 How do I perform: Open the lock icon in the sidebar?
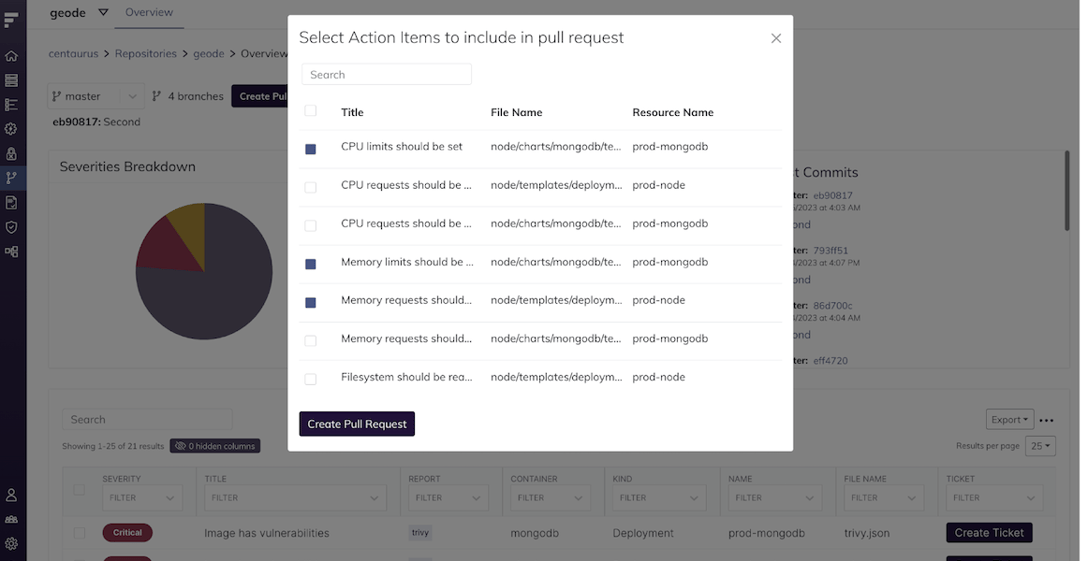[x=11, y=153]
